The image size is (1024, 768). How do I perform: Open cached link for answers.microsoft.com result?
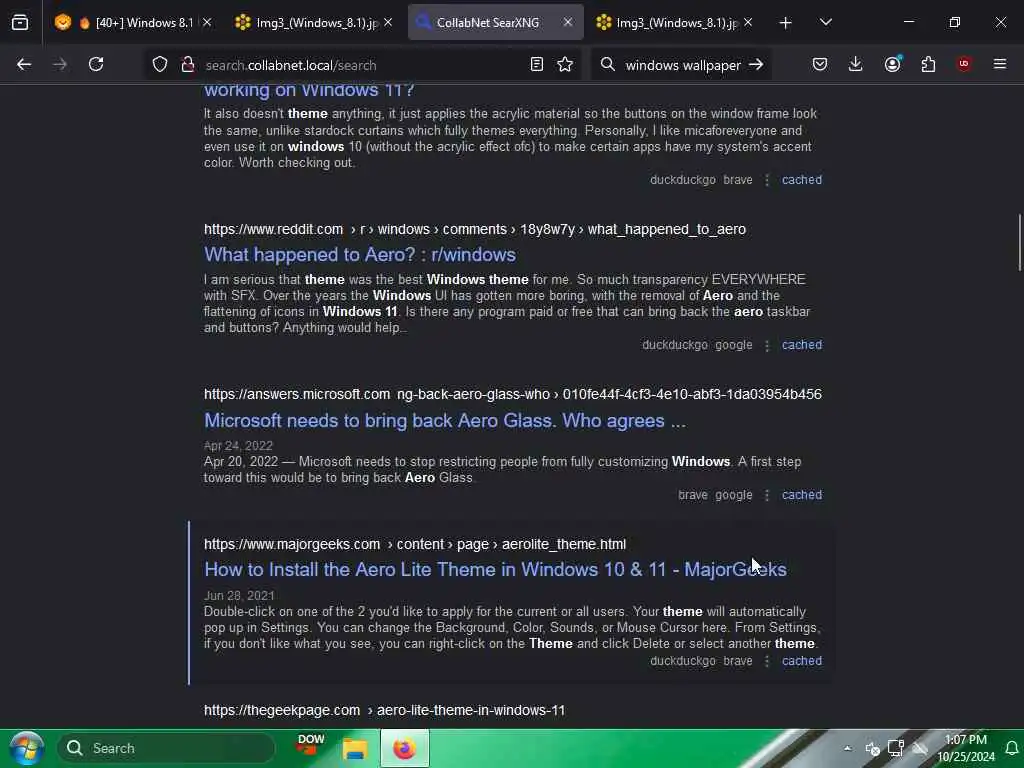coord(802,495)
